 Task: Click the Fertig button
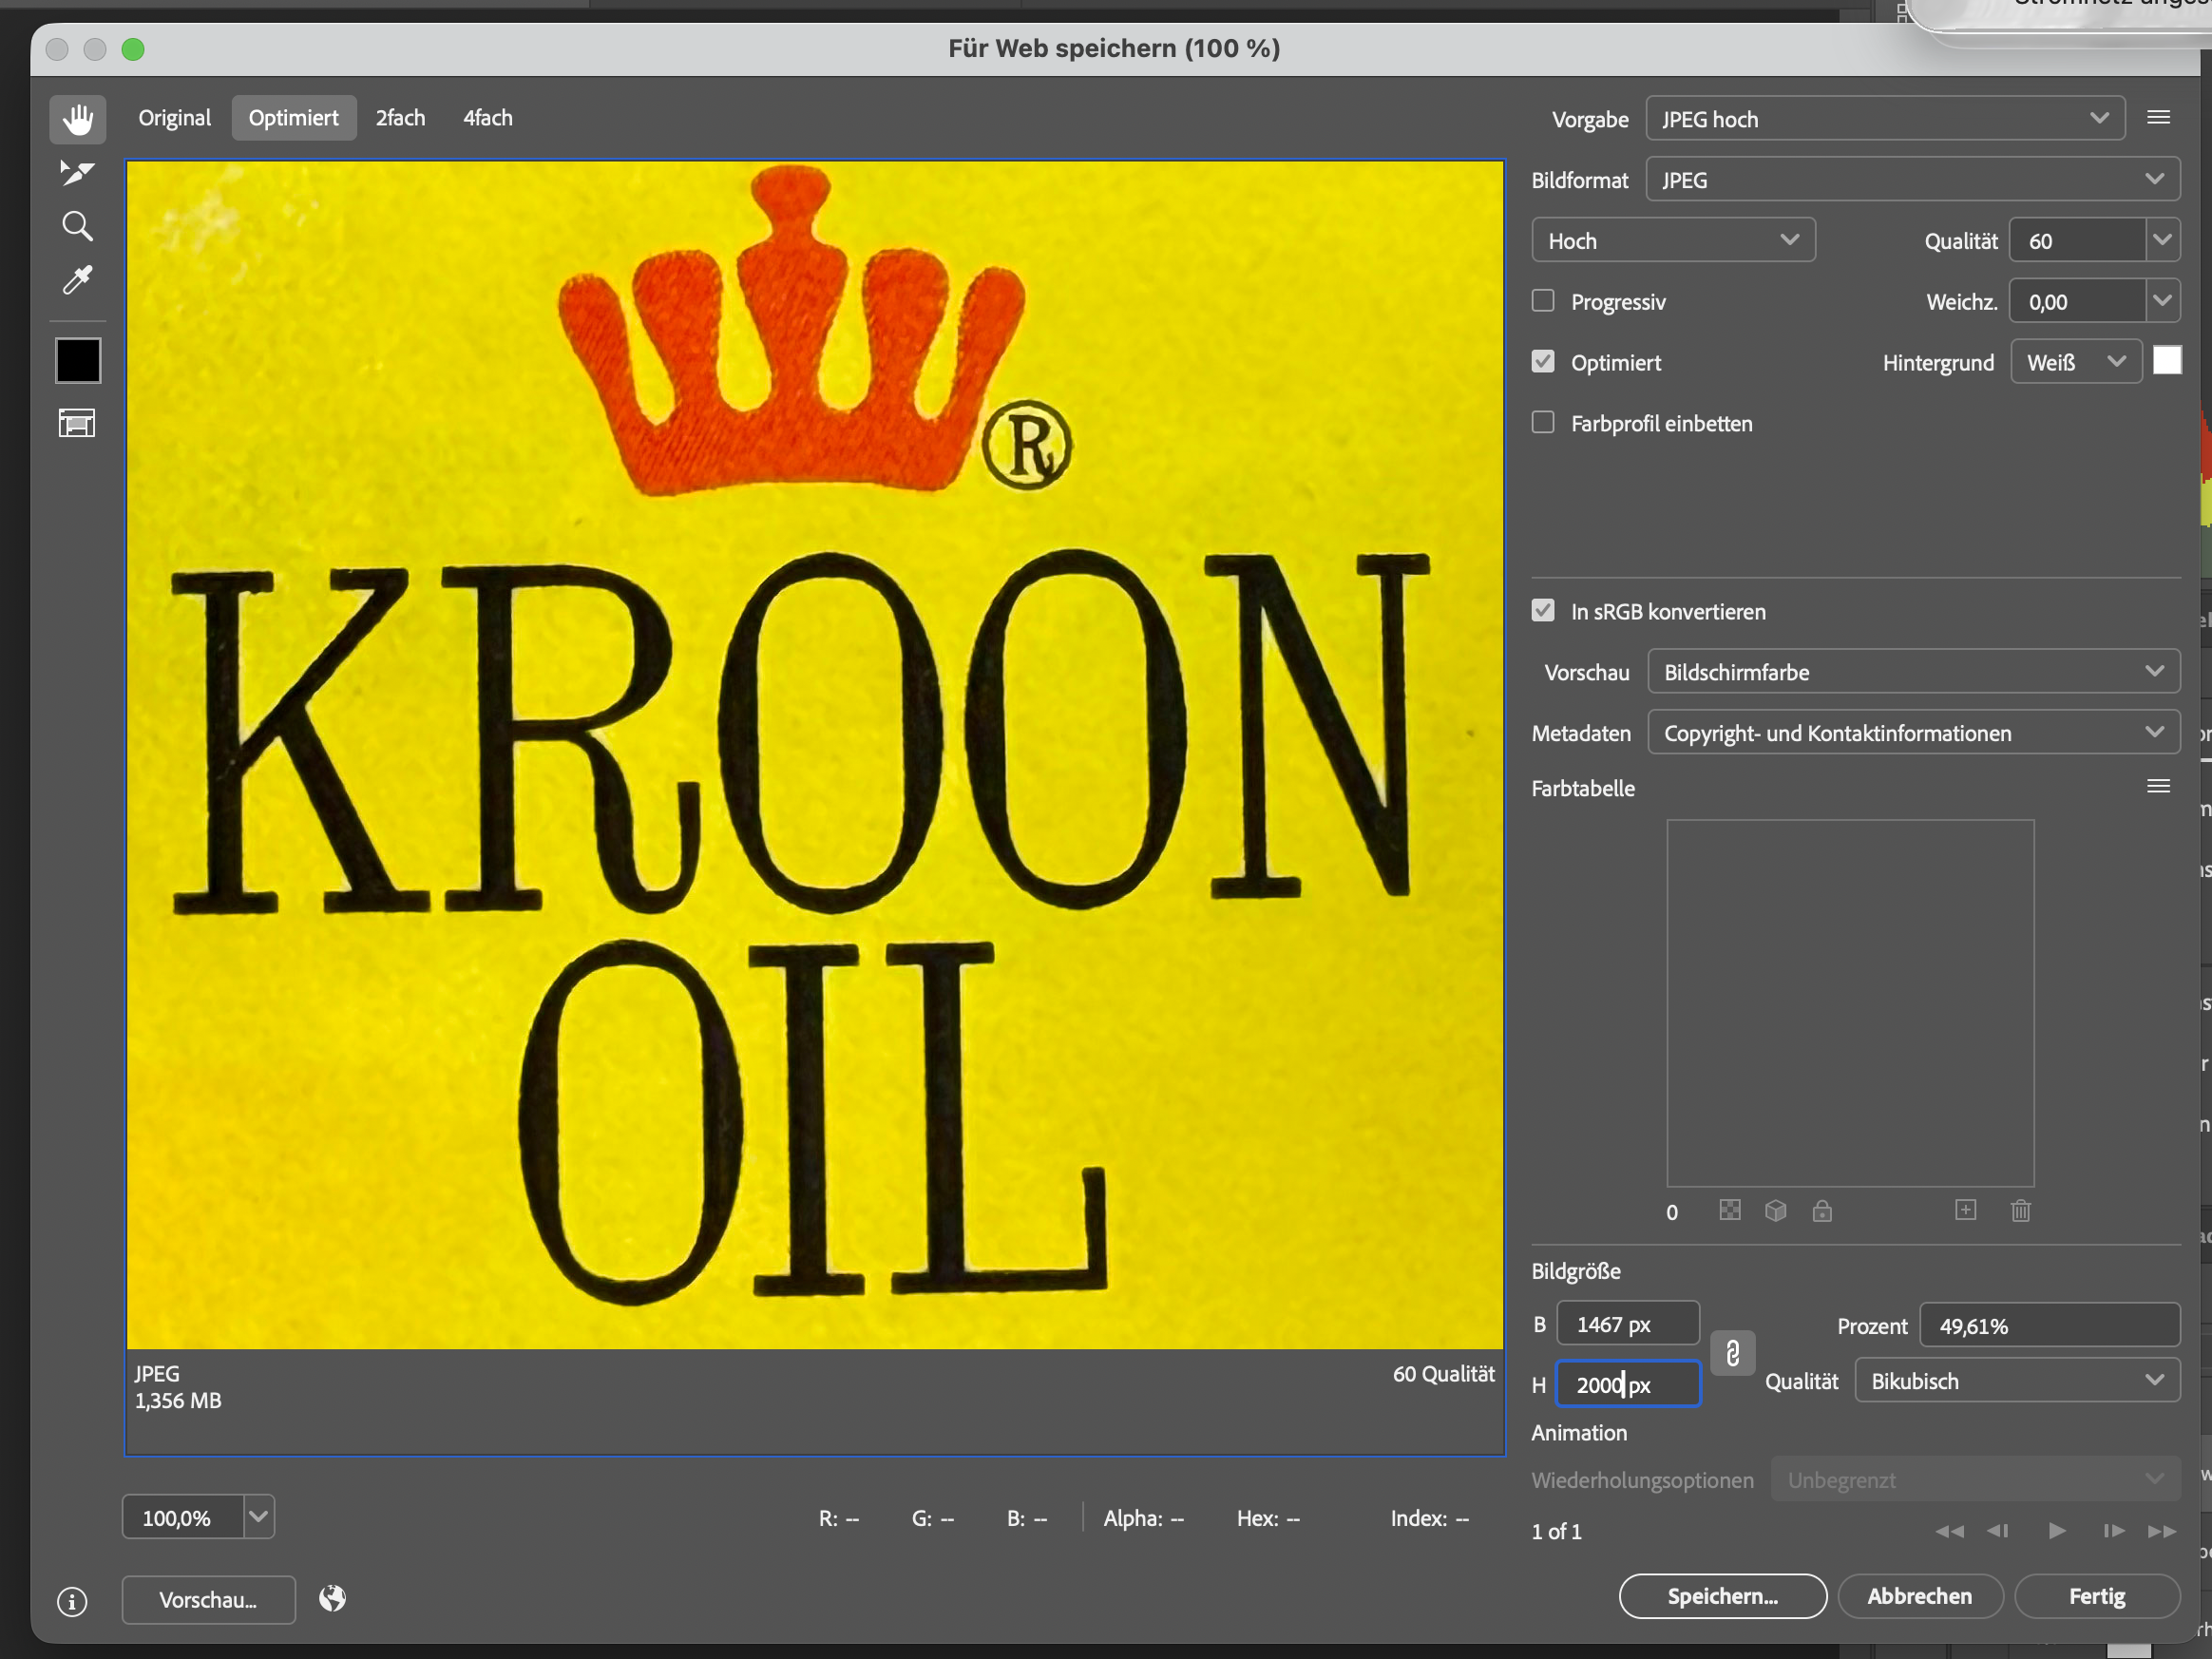click(2097, 1597)
